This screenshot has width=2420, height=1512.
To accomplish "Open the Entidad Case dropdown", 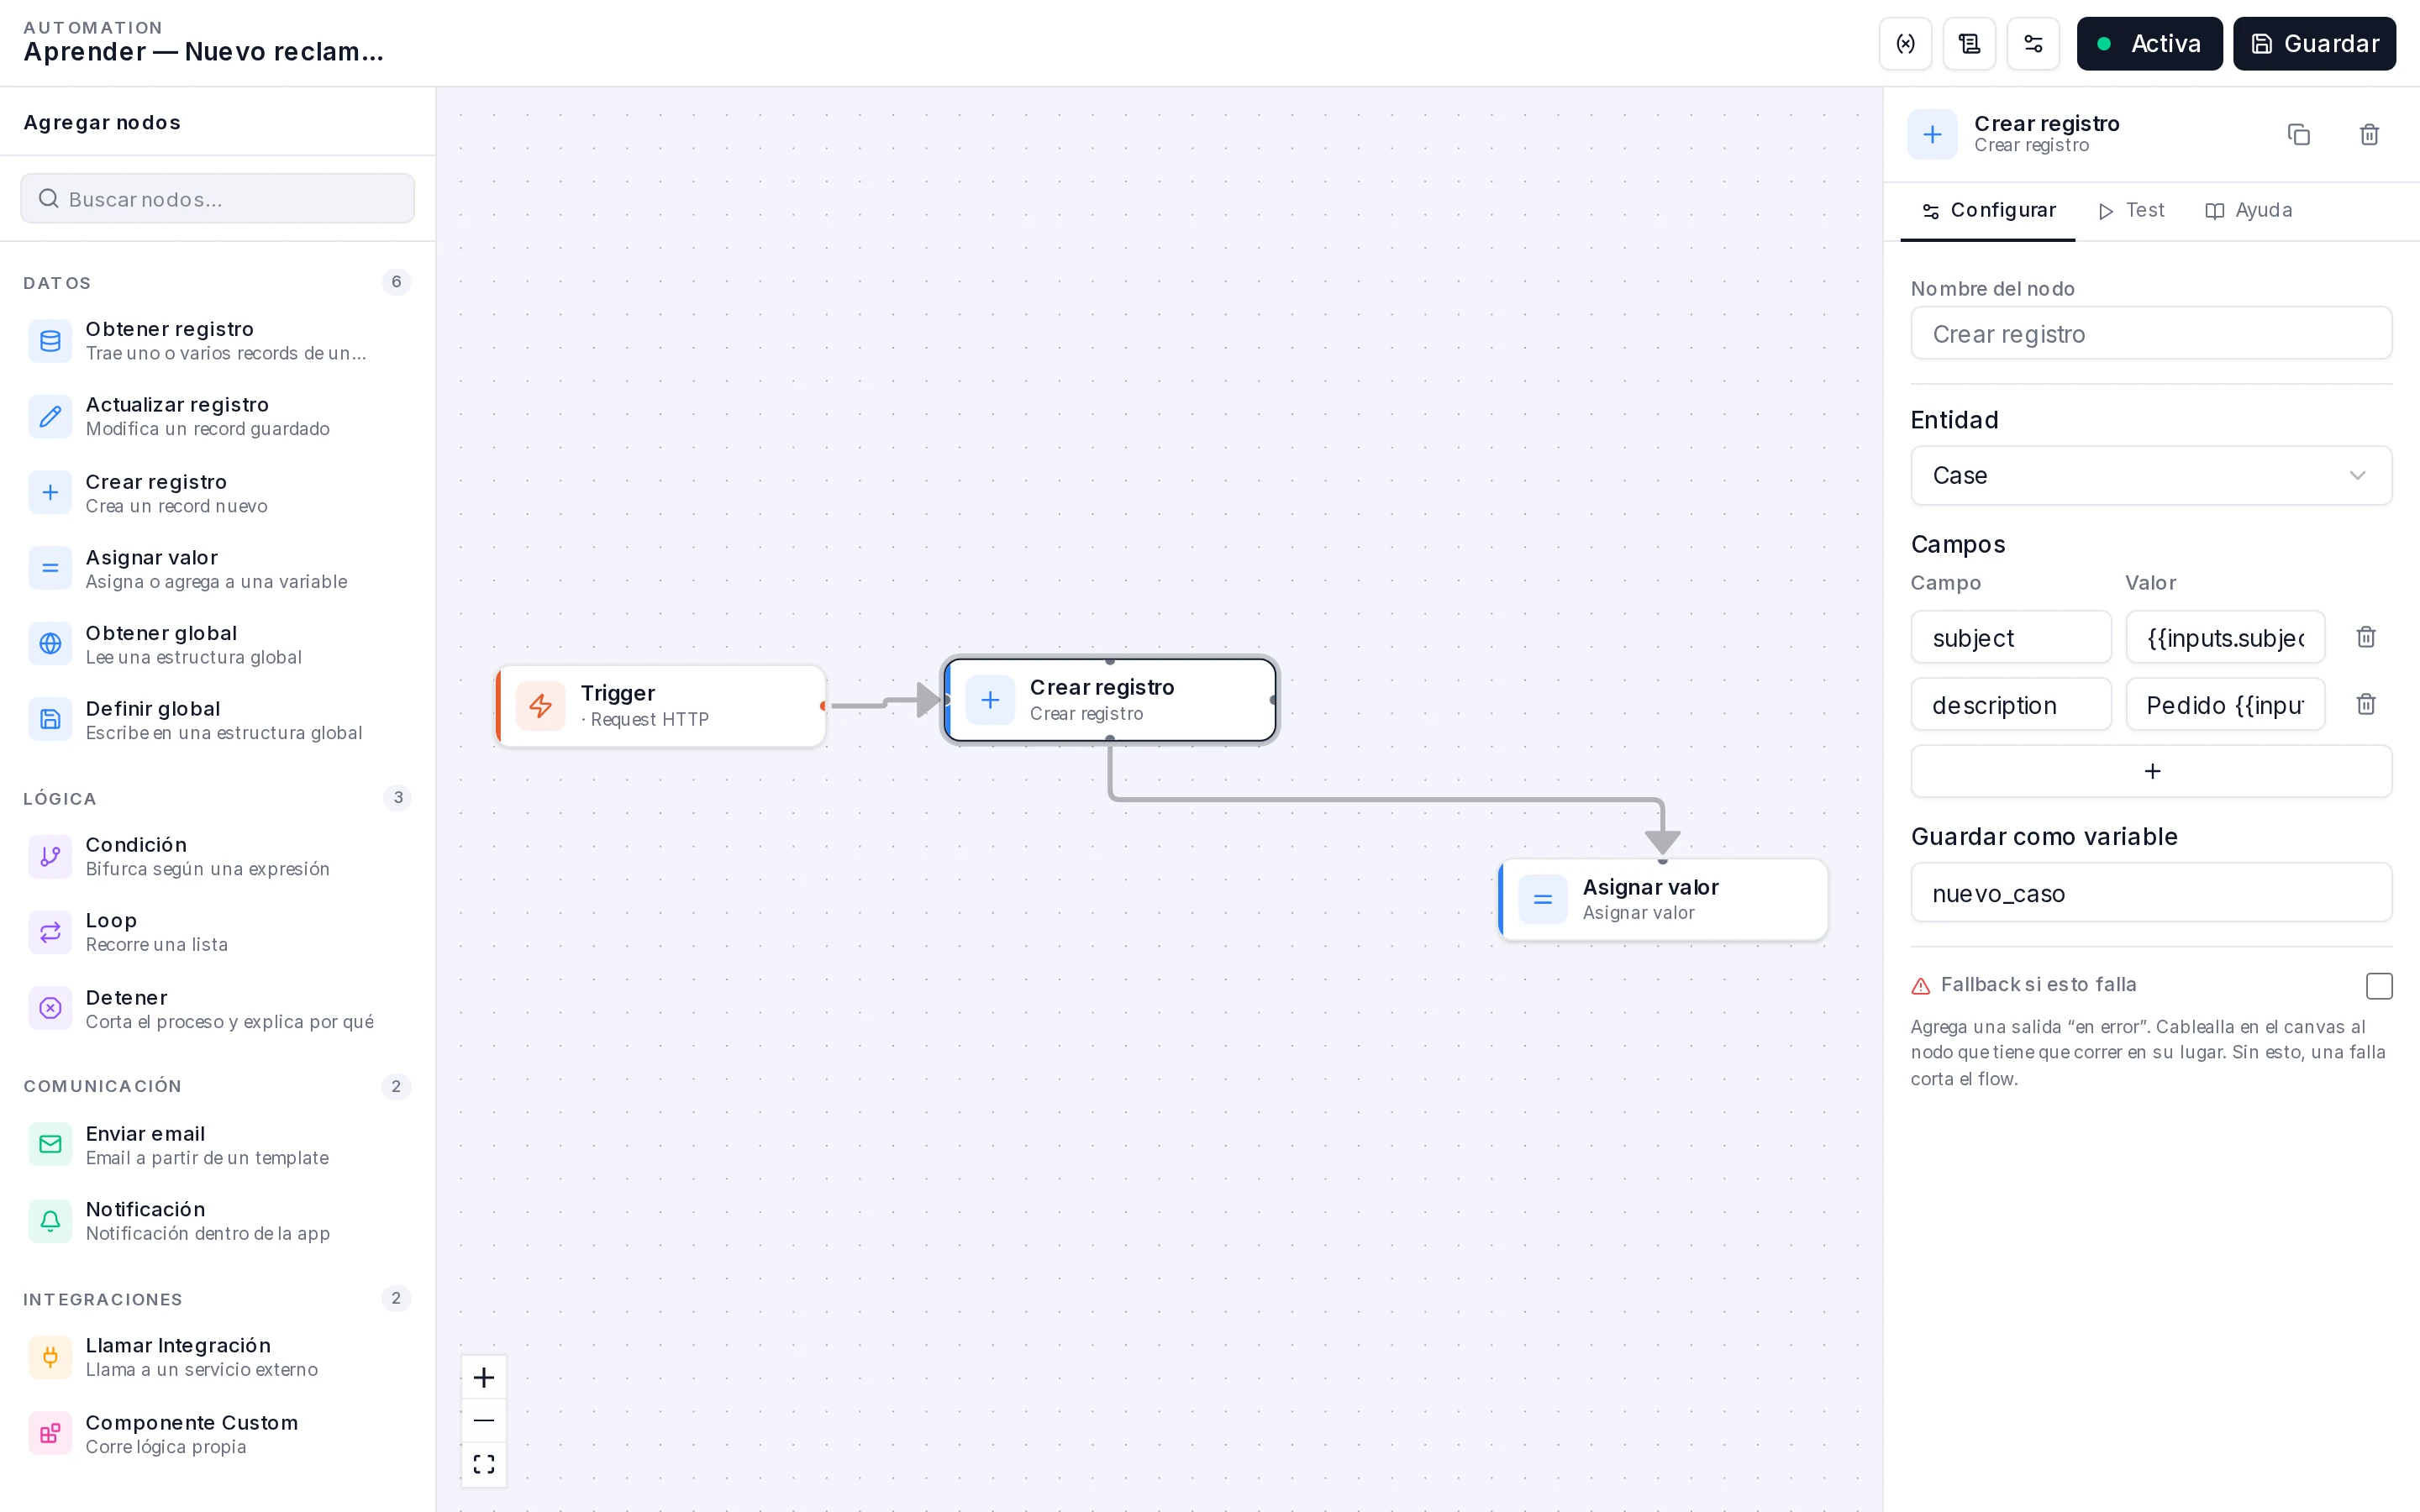I will (x=2151, y=475).
